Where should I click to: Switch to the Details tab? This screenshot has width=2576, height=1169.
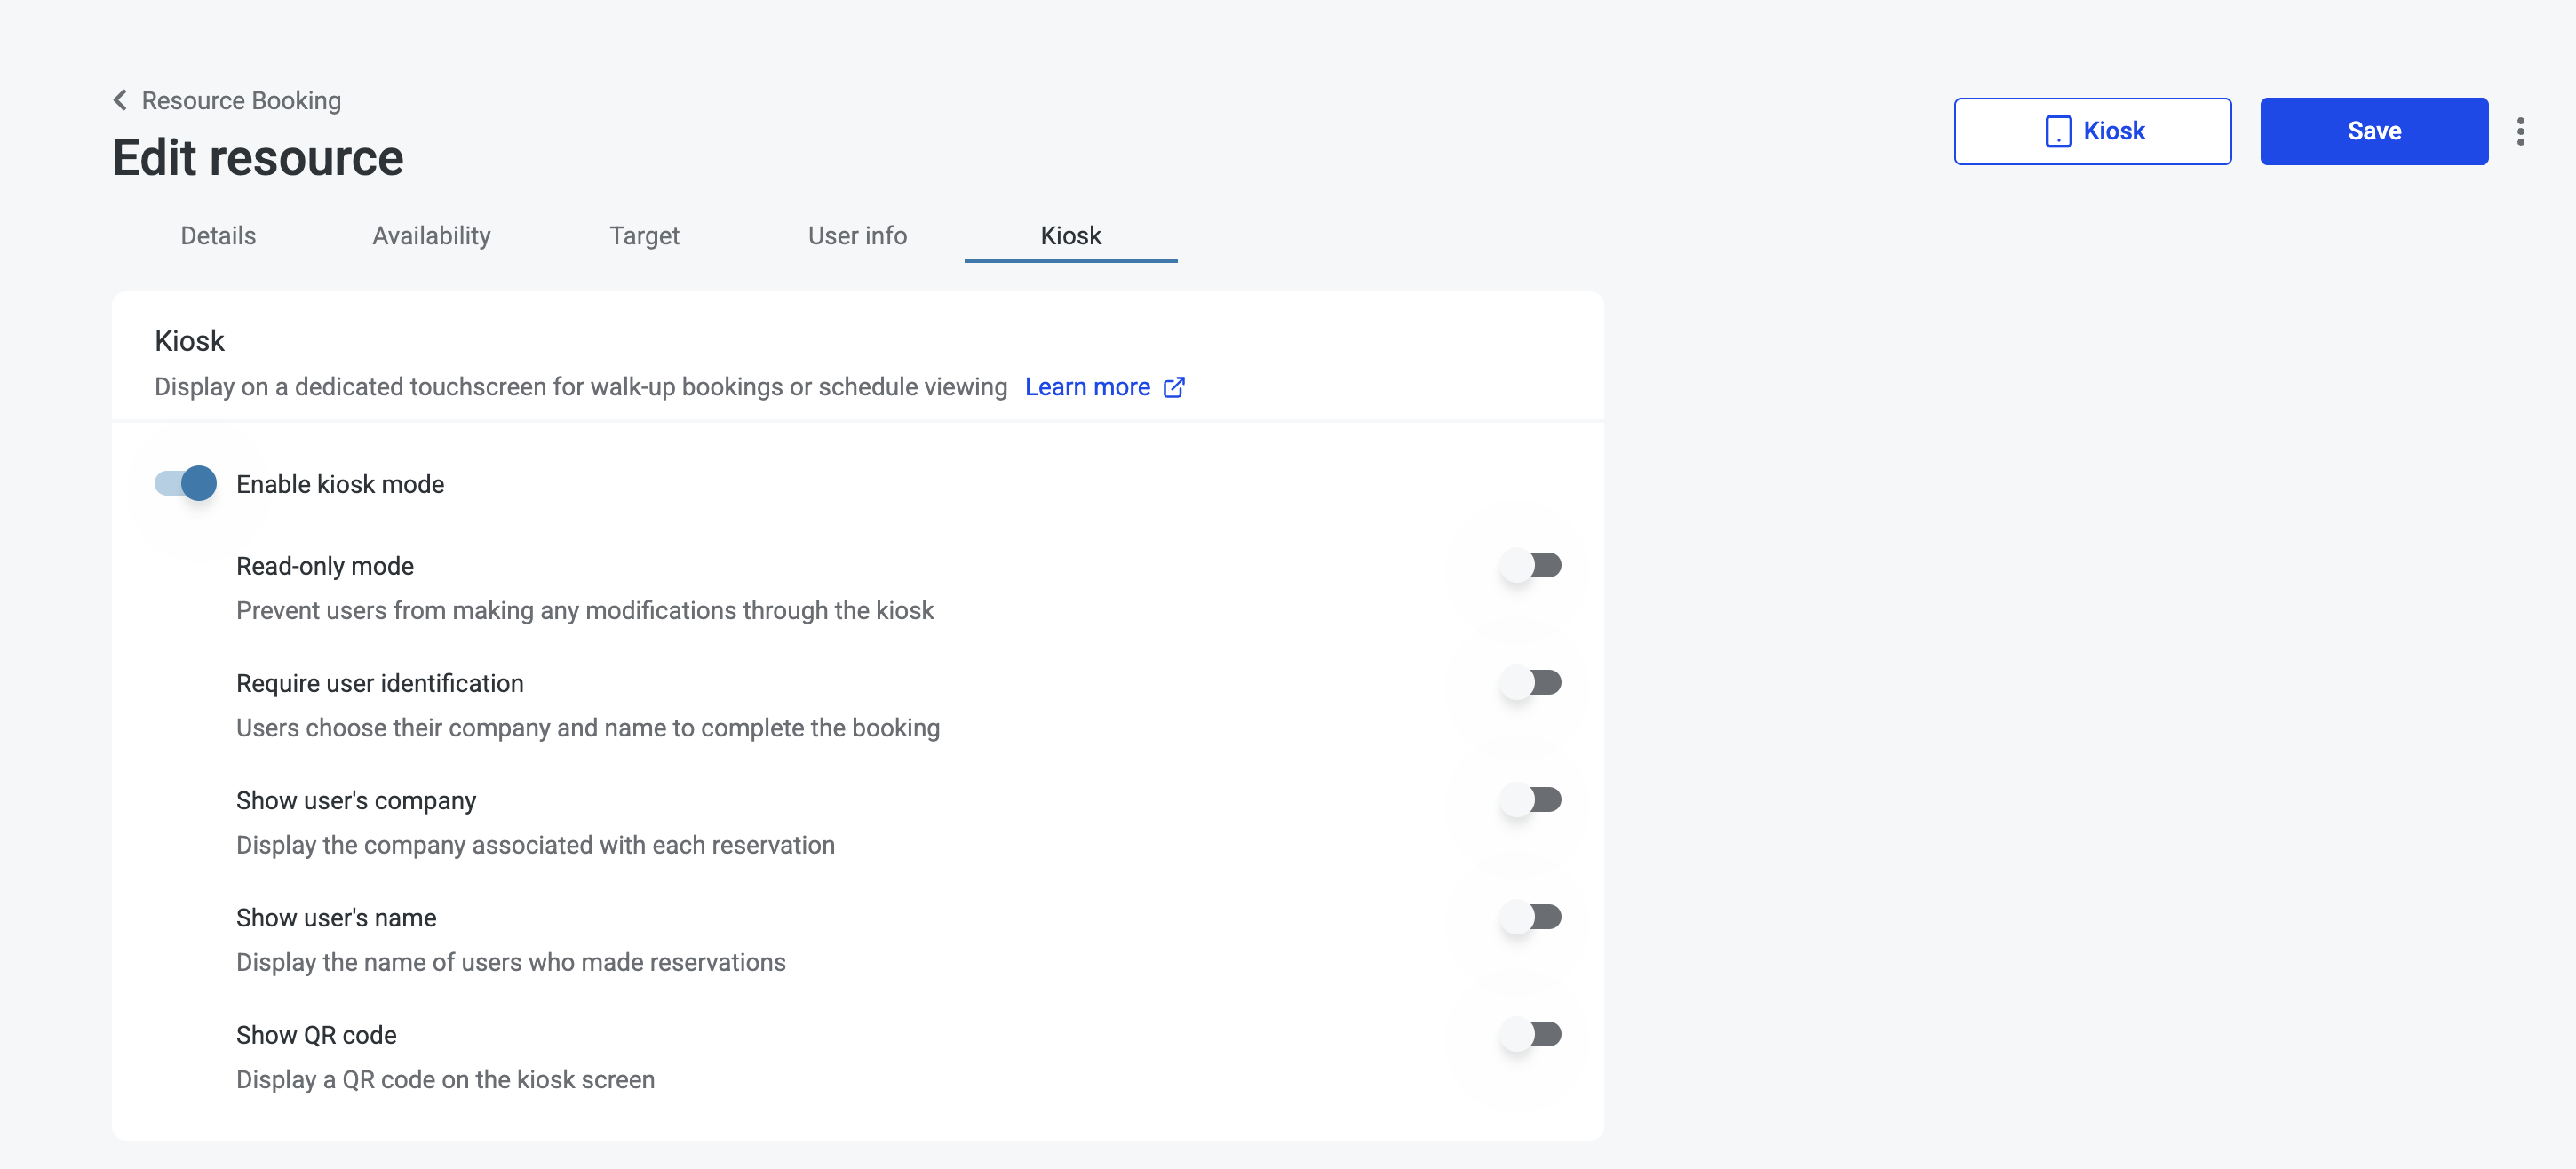click(218, 236)
